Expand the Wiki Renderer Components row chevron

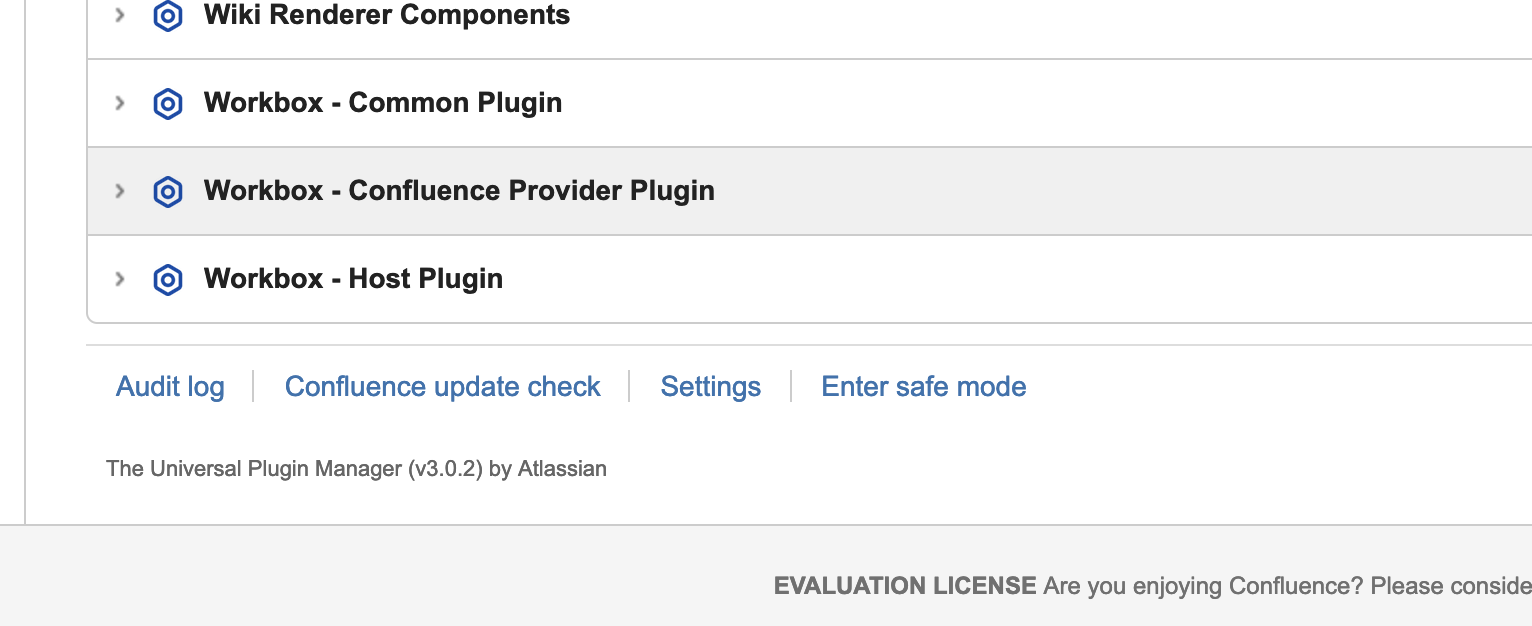tap(119, 16)
